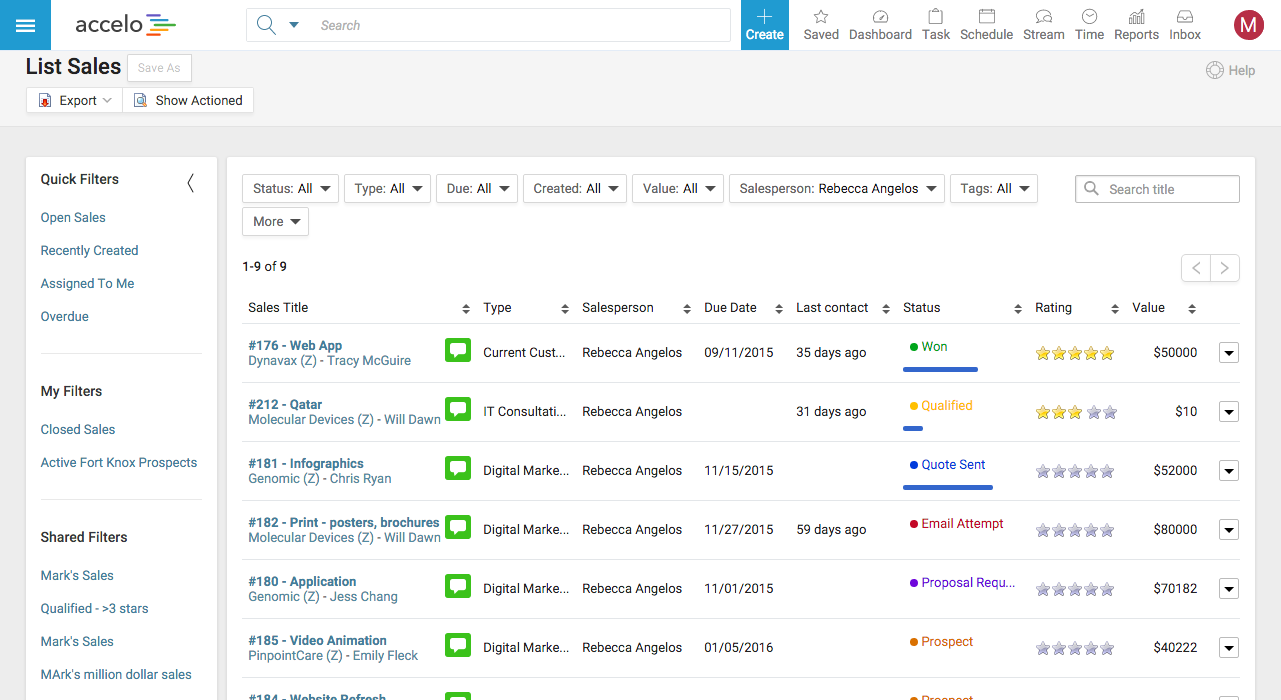This screenshot has width=1281, height=700.
Task: Open the Status: All filter dropdown
Action: [x=290, y=188]
